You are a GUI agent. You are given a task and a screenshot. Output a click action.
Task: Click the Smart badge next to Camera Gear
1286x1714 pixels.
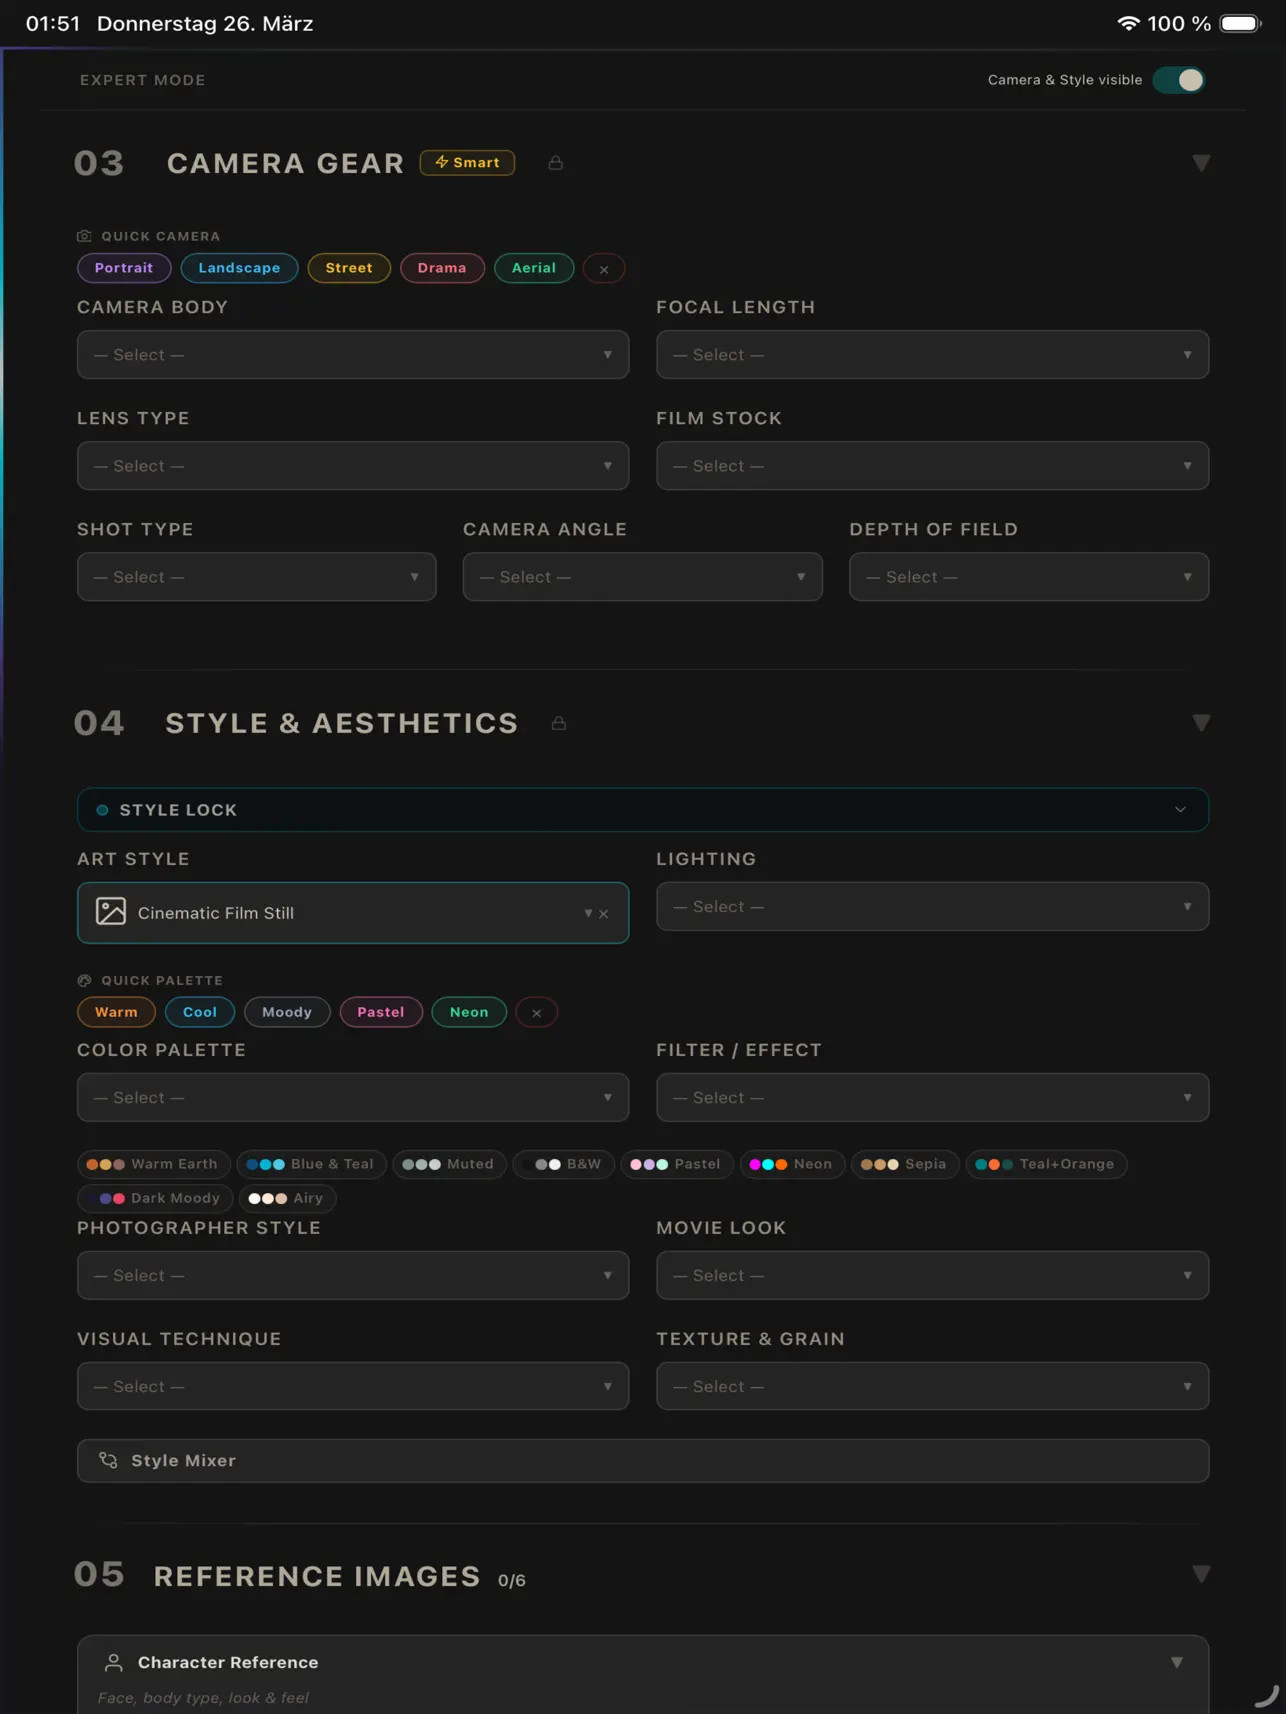point(467,162)
